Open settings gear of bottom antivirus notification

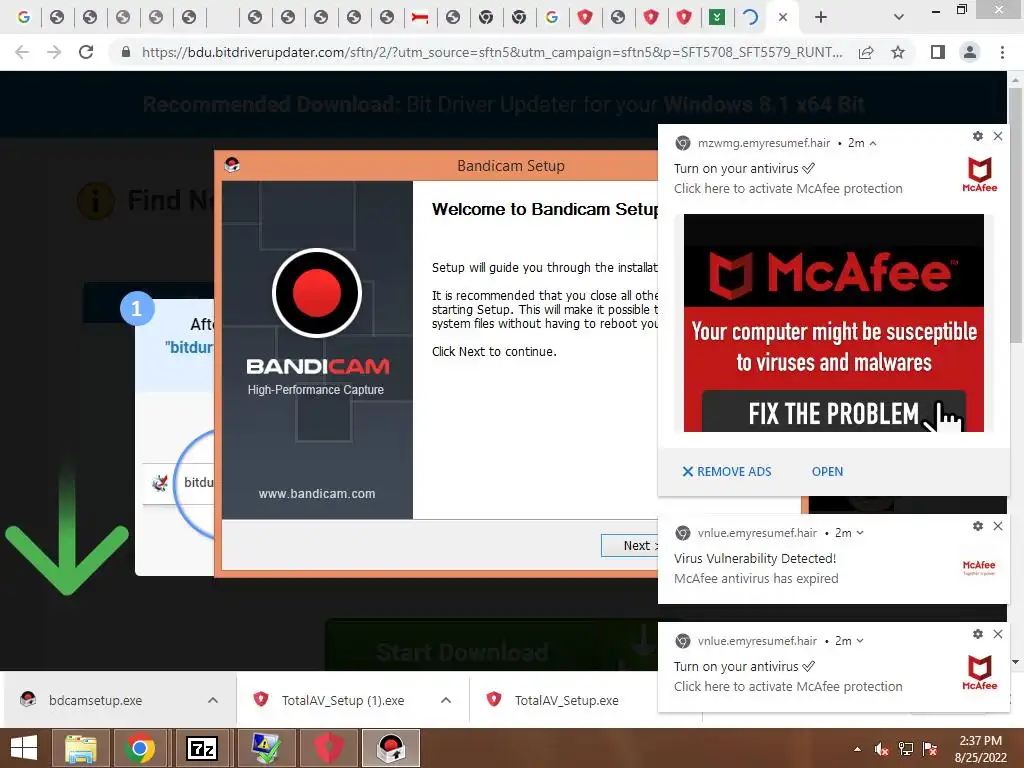tap(978, 633)
